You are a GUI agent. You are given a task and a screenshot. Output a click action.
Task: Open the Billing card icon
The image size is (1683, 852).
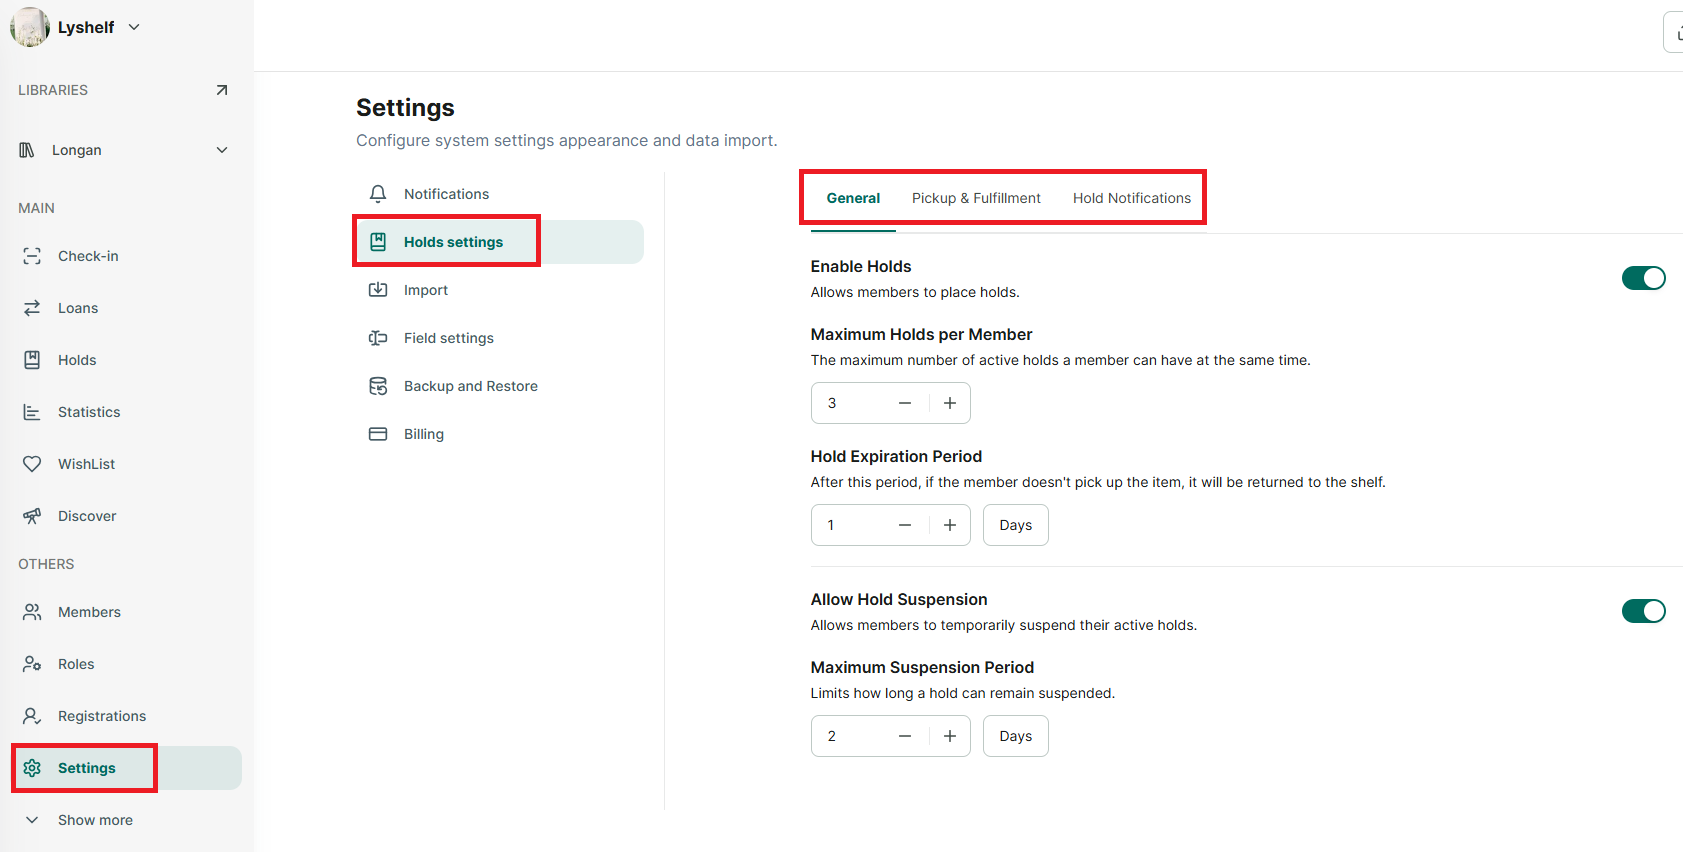click(x=378, y=434)
